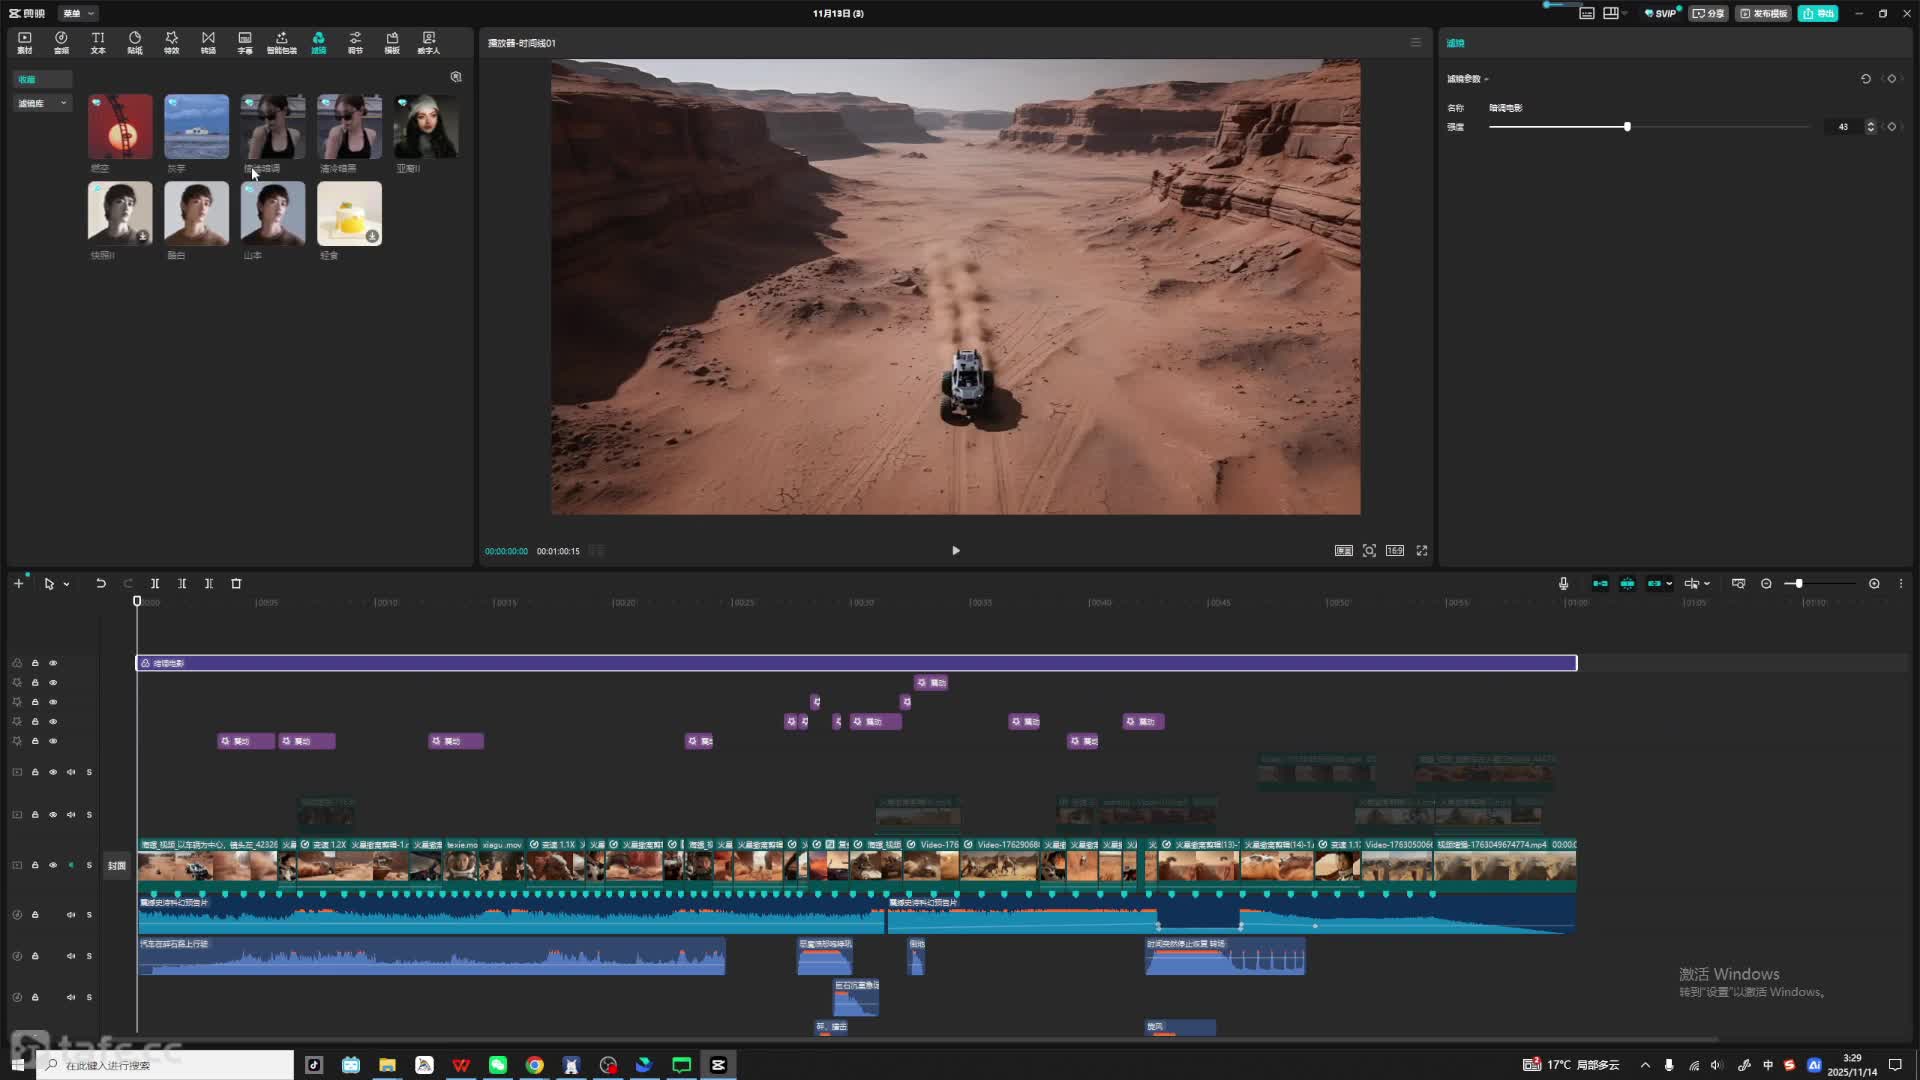The height and width of the screenshot is (1080, 1920).
Task: Toggle lock on the filter track
Action: pos(35,663)
